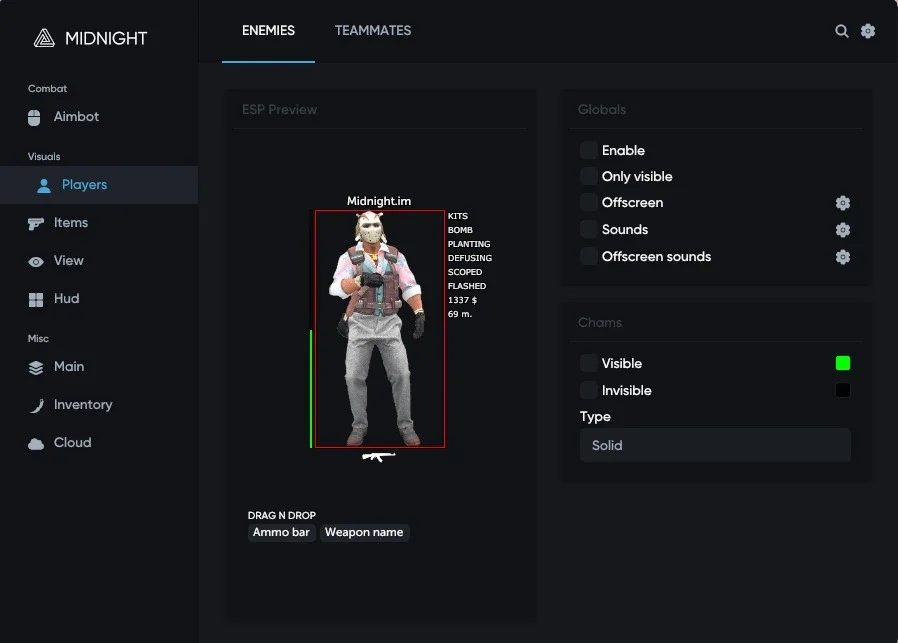Viewport: 898px width, 643px height.
Task: Click the KITS flag label
Action: click(x=458, y=216)
